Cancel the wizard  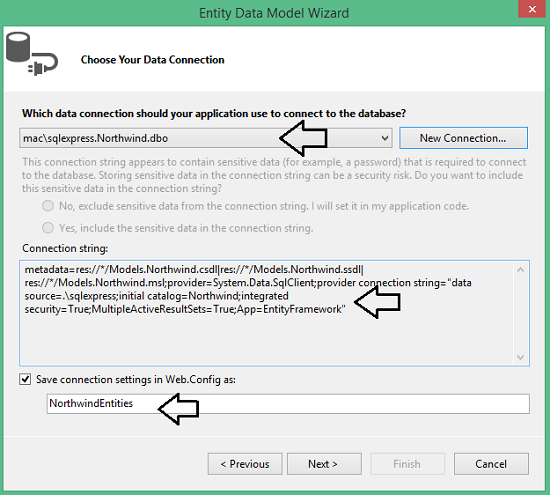[491, 464]
